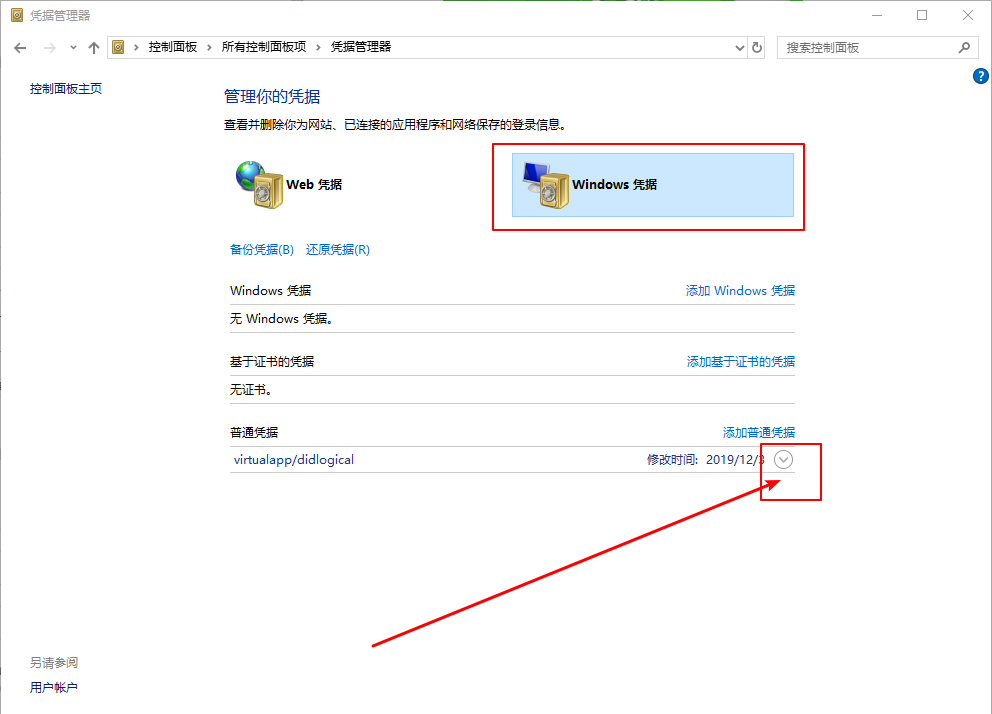992x714 pixels.
Task: Click the up arrow to go up
Action: click(93, 47)
